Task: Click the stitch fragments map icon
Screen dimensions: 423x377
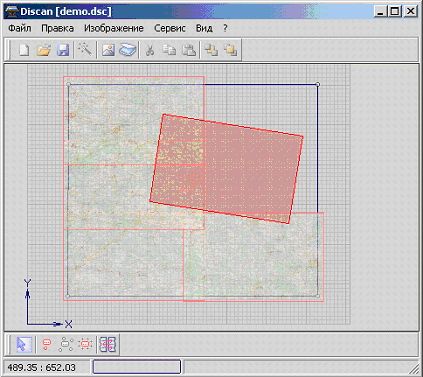Action: click(x=108, y=344)
